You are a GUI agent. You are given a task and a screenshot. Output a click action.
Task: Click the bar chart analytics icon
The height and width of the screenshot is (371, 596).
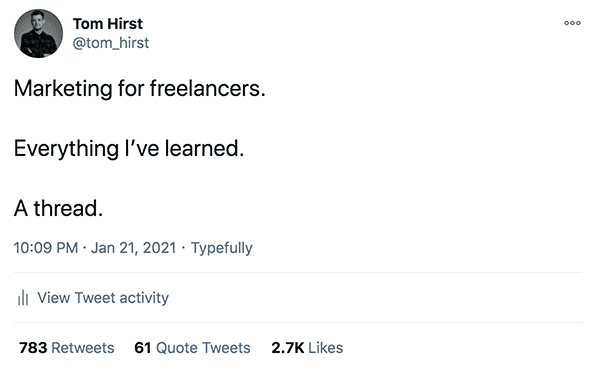(x=23, y=298)
